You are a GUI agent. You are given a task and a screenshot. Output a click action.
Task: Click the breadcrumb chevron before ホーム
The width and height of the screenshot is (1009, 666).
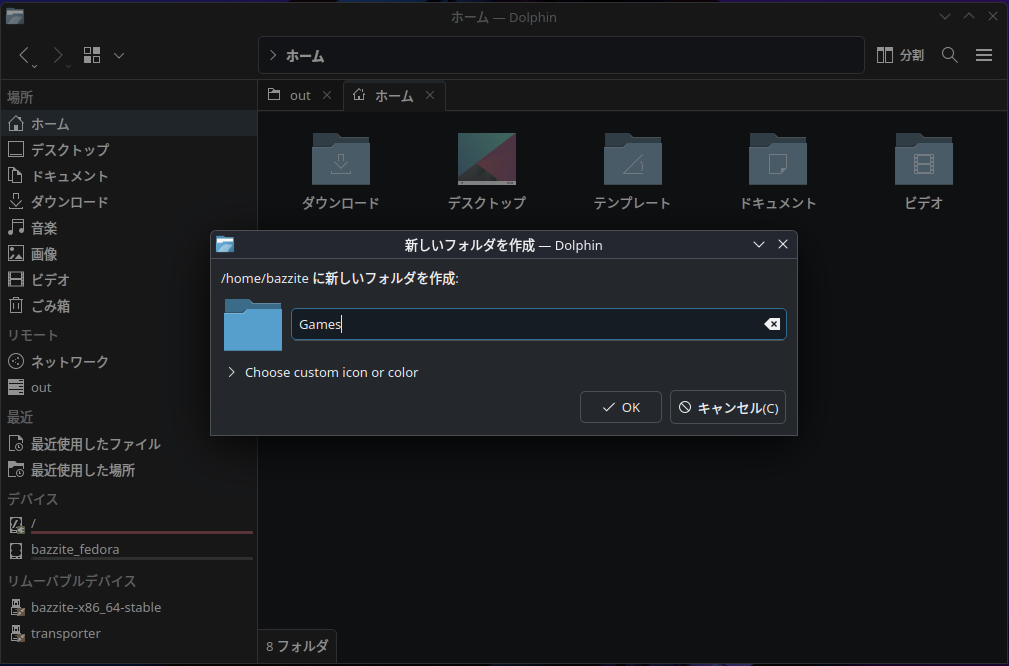click(x=271, y=55)
